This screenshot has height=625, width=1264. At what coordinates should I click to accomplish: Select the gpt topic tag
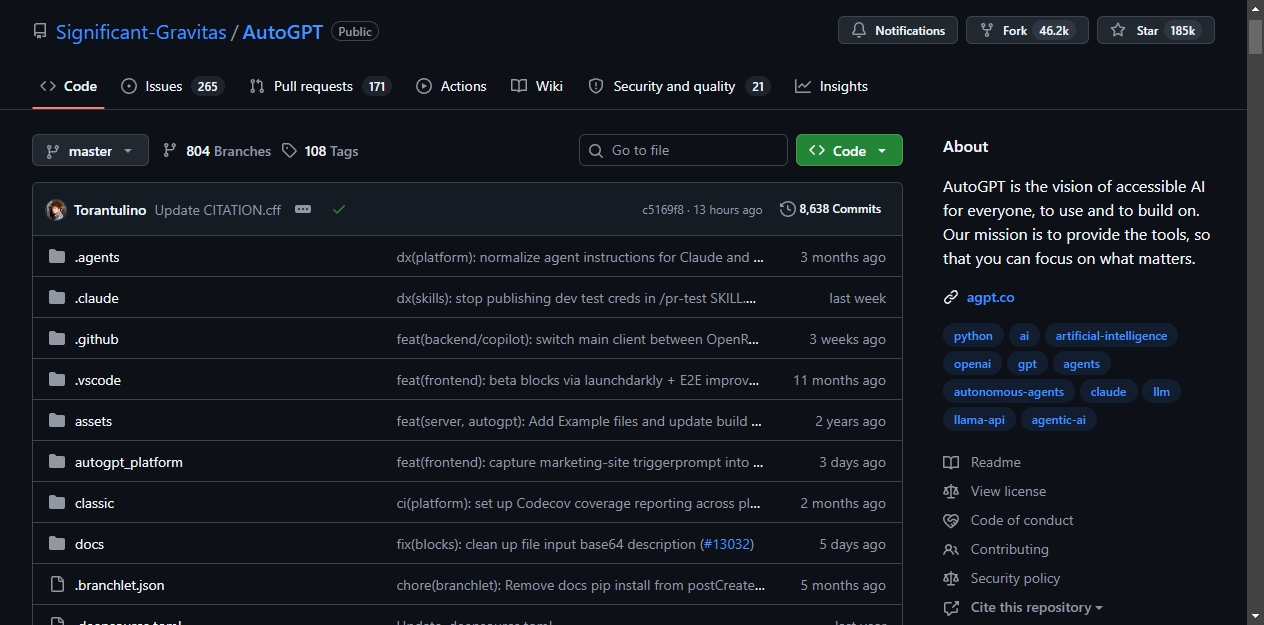[x=1027, y=364]
